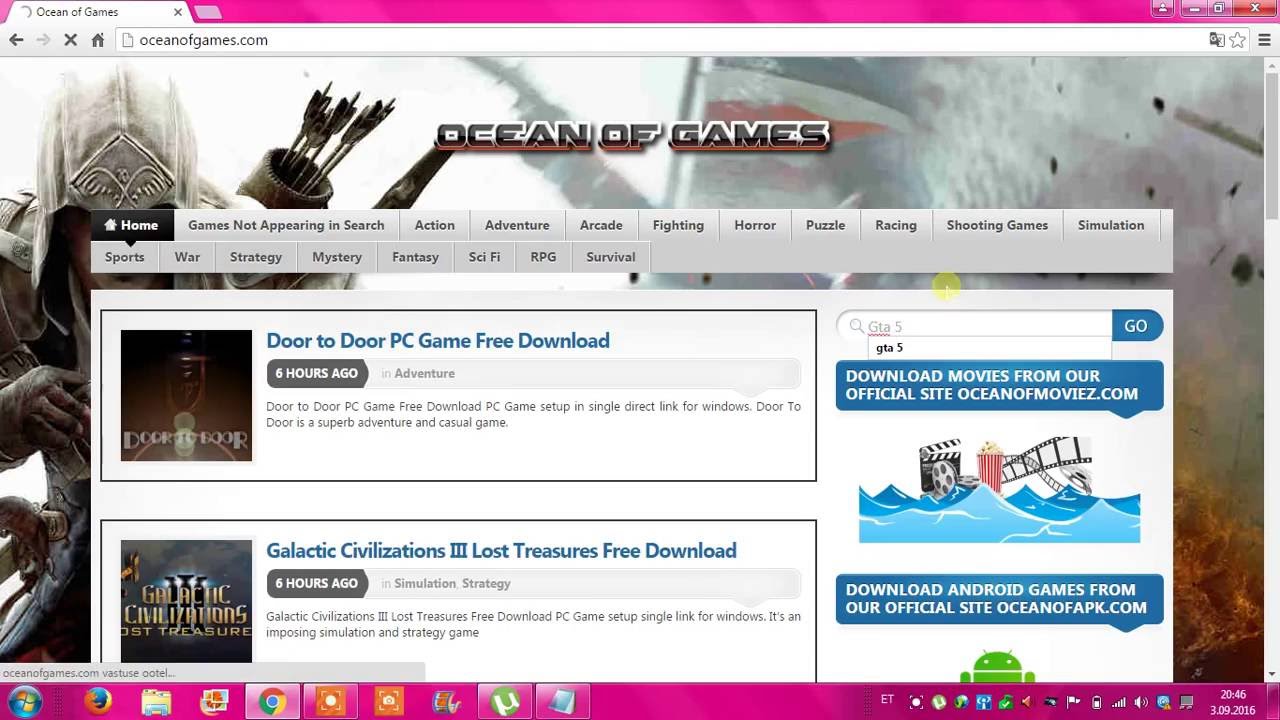Open the taskbar clock showing 20:46

[x=1233, y=702]
